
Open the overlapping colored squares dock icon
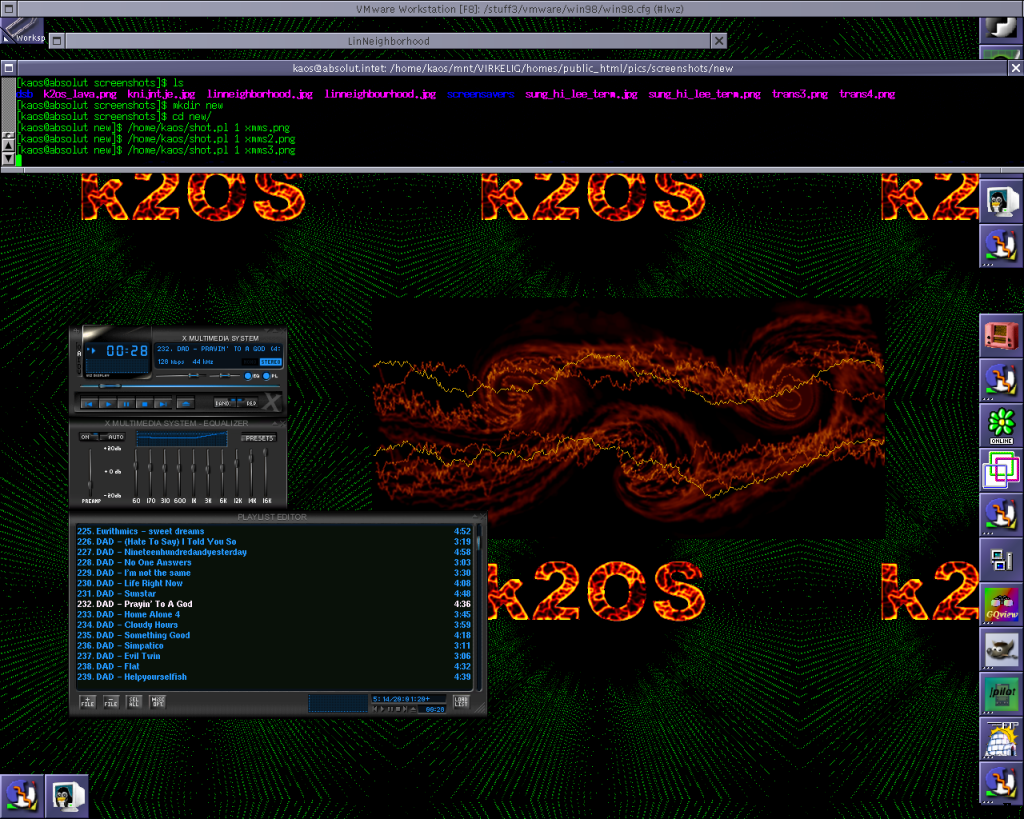coord(1001,470)
